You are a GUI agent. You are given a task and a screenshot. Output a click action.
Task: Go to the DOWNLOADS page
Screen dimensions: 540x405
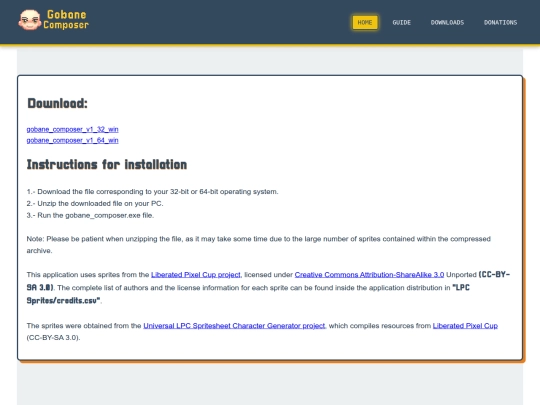point(447,22)
